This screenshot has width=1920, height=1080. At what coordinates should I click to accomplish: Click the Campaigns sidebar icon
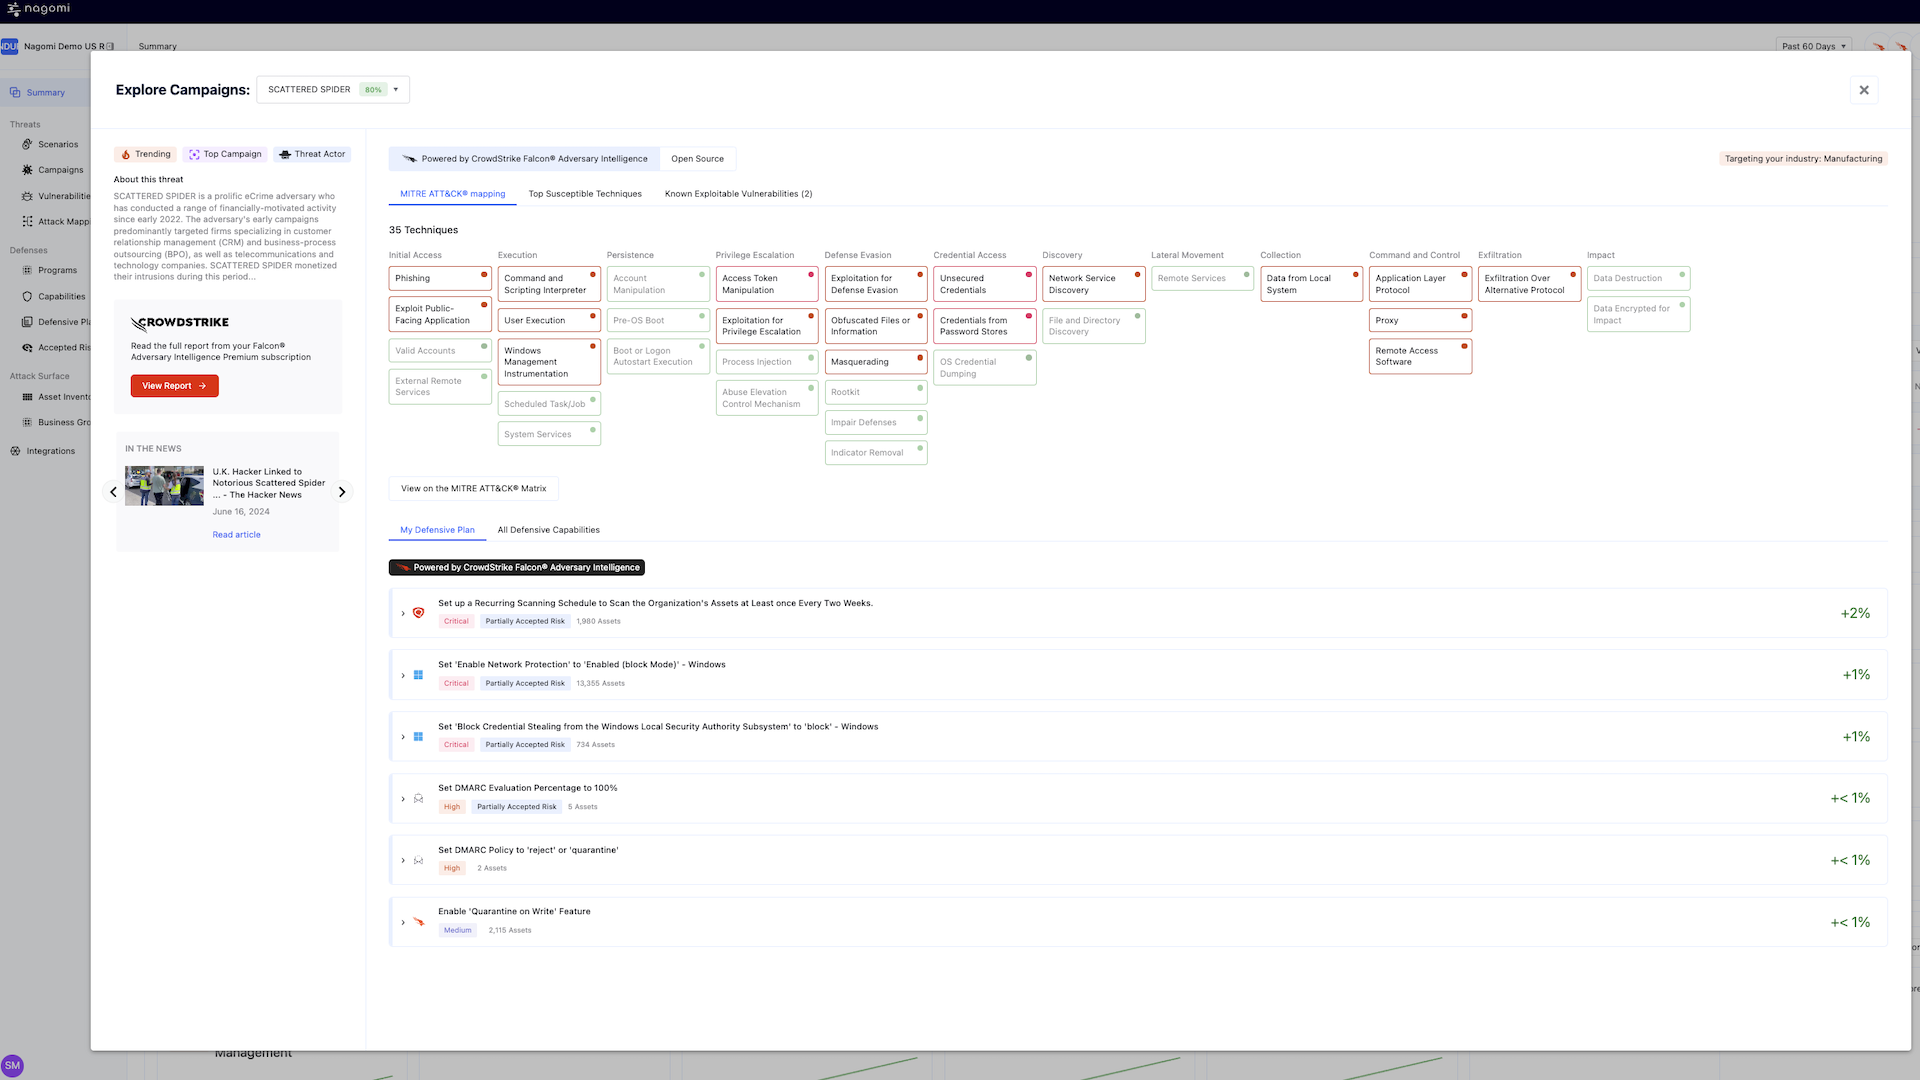click(27, 170)
